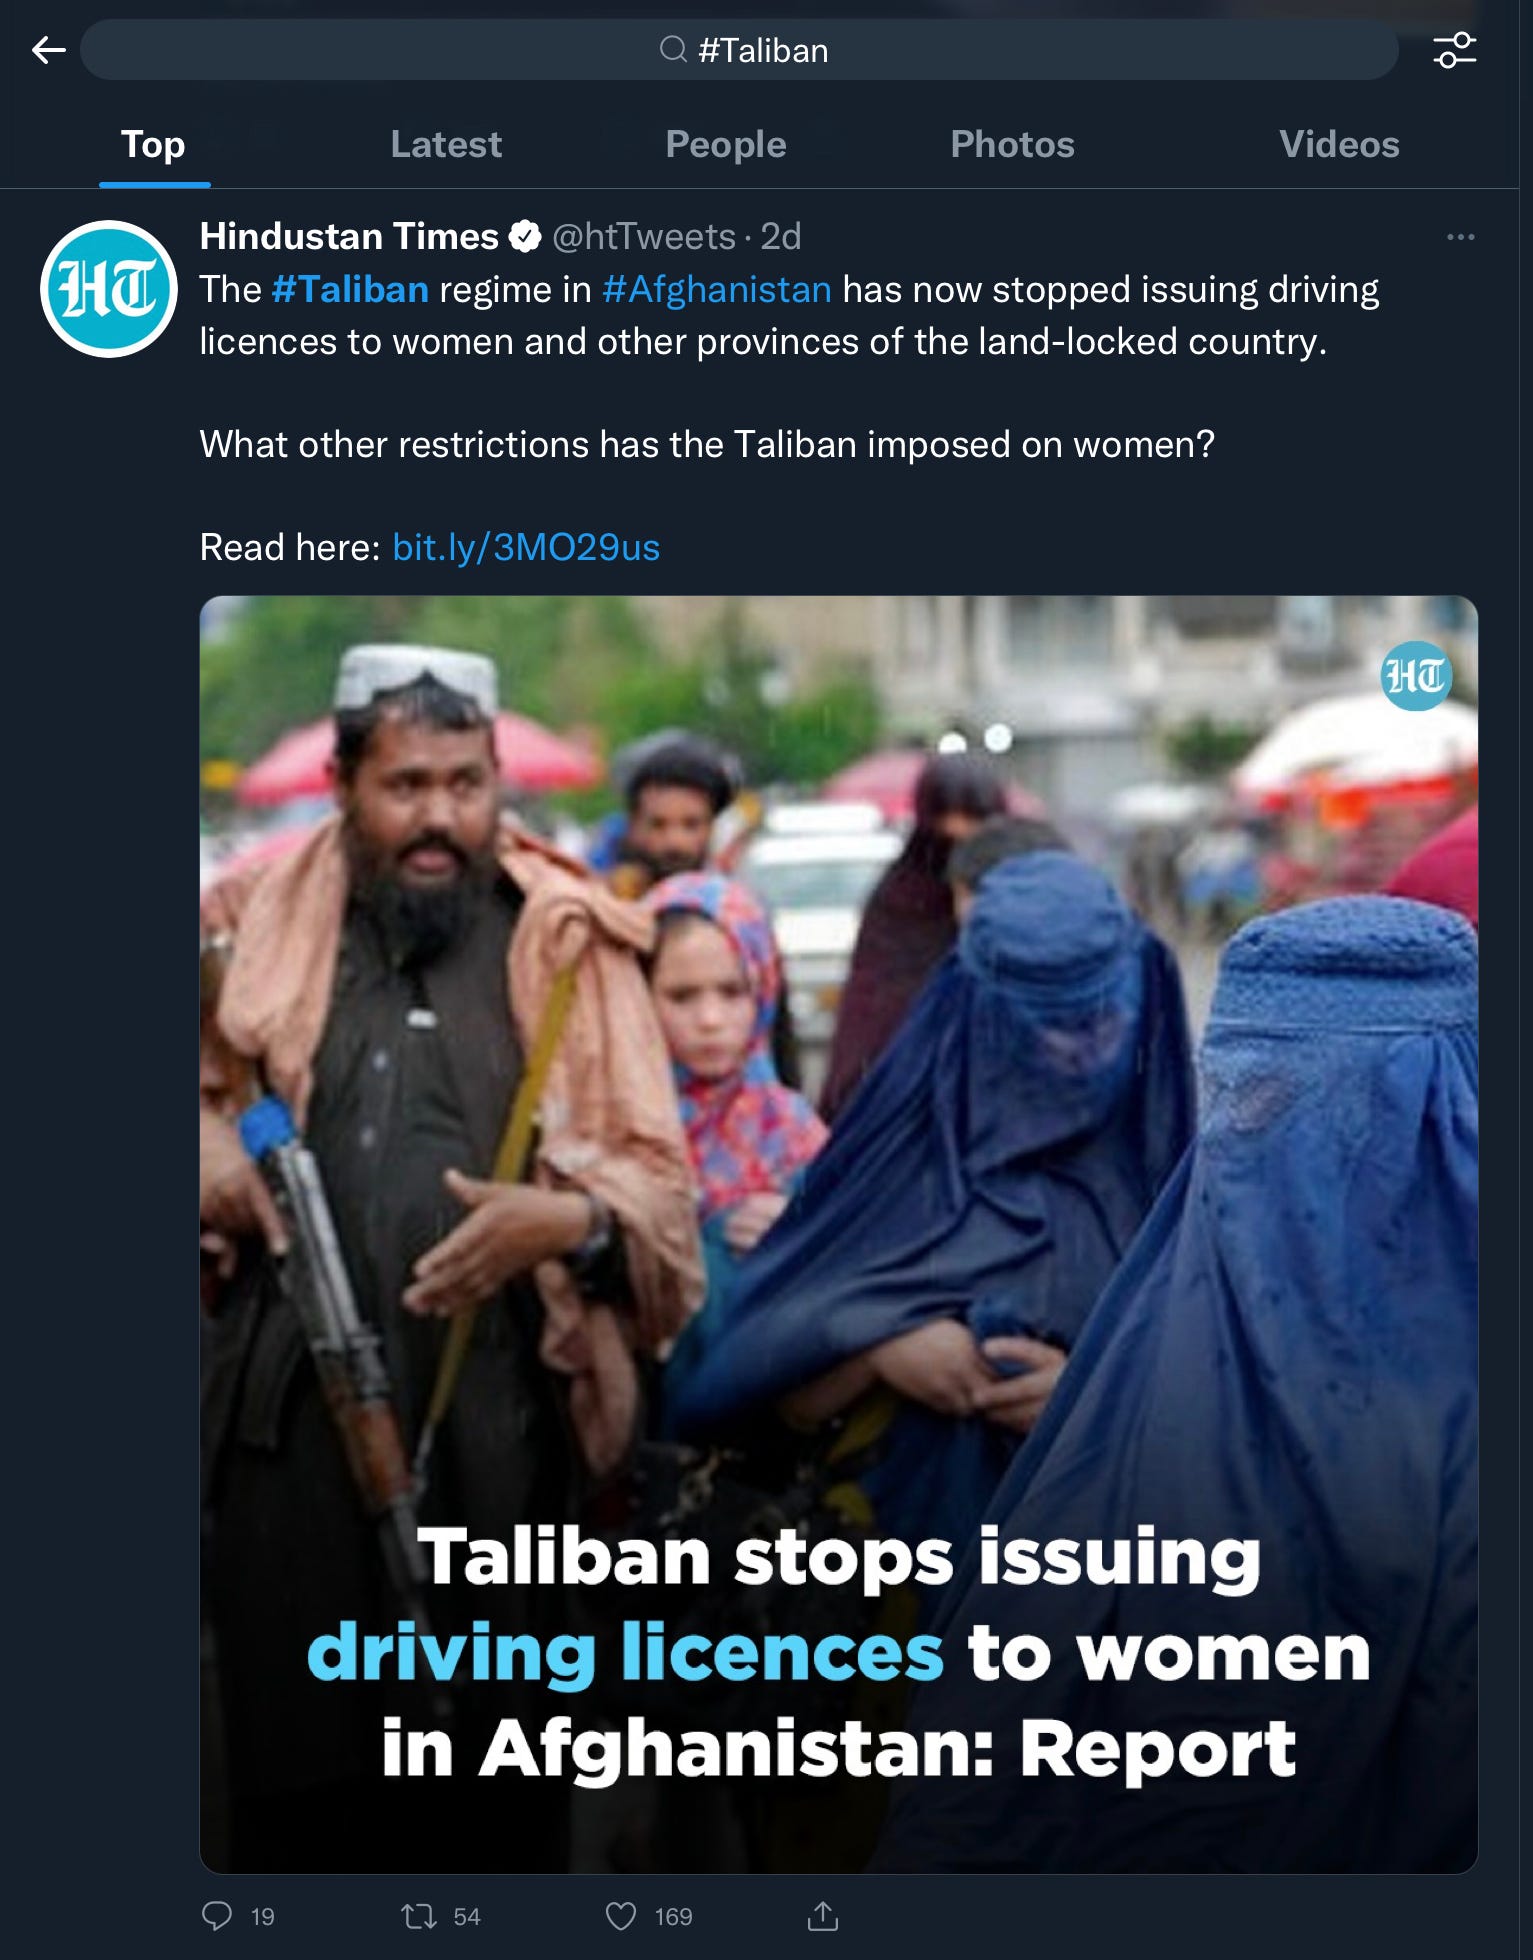
Task: Open the Photos tab
Action: (x=1012, y=144)
